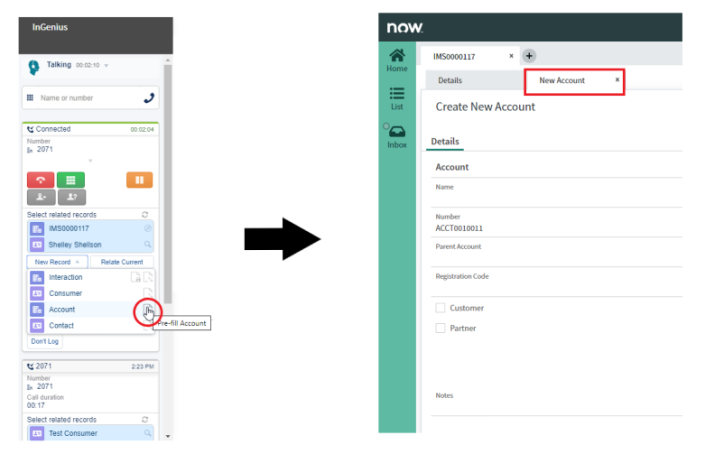Expand the Talking status dropdown

click(107, 65)
